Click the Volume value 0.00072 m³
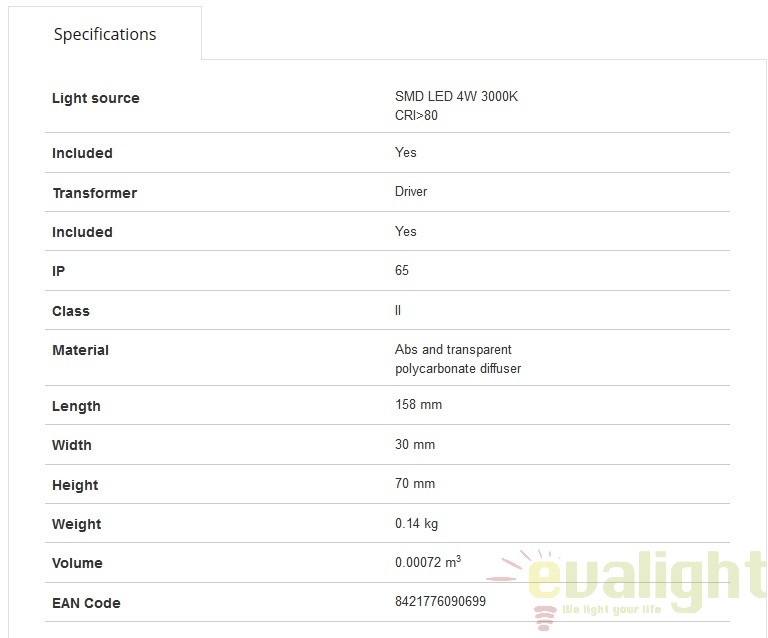The image size is (768, 638). pyautogui.click(x=428, y=562)
